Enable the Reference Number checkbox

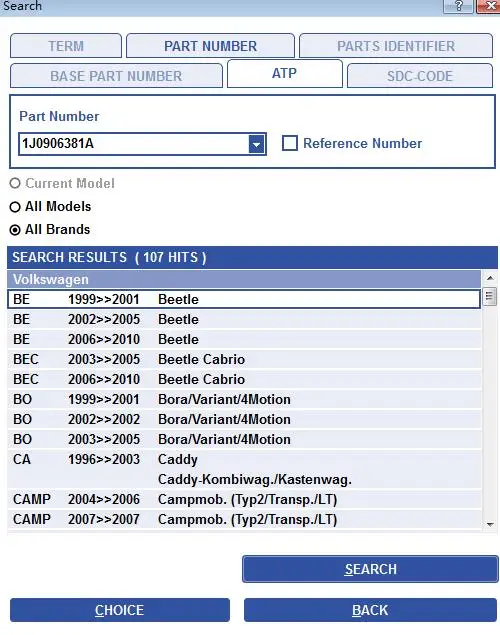(289, 143)
